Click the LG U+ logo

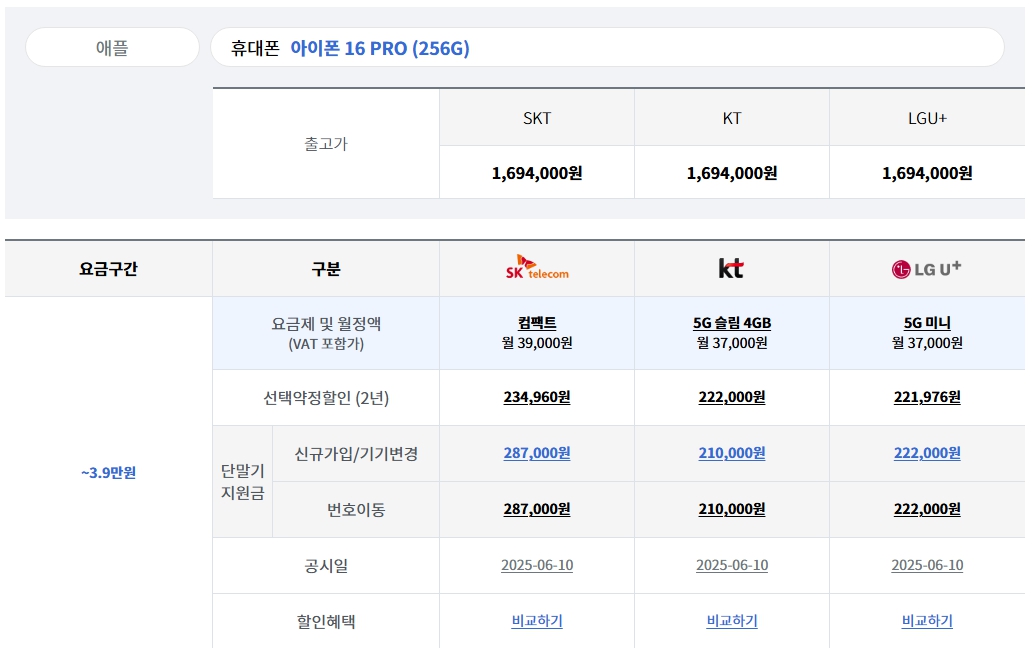(x=927, y=268)
